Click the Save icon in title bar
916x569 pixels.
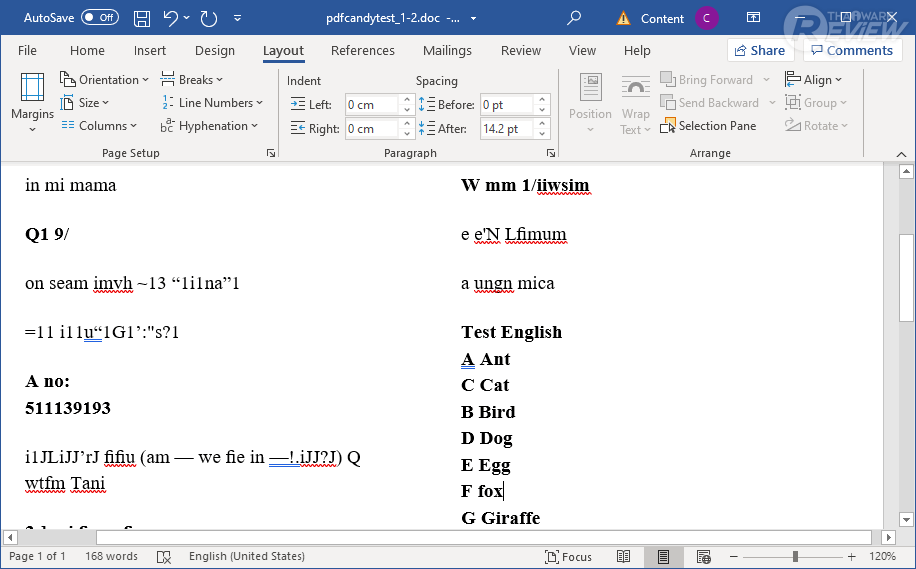tap(142, 18)
